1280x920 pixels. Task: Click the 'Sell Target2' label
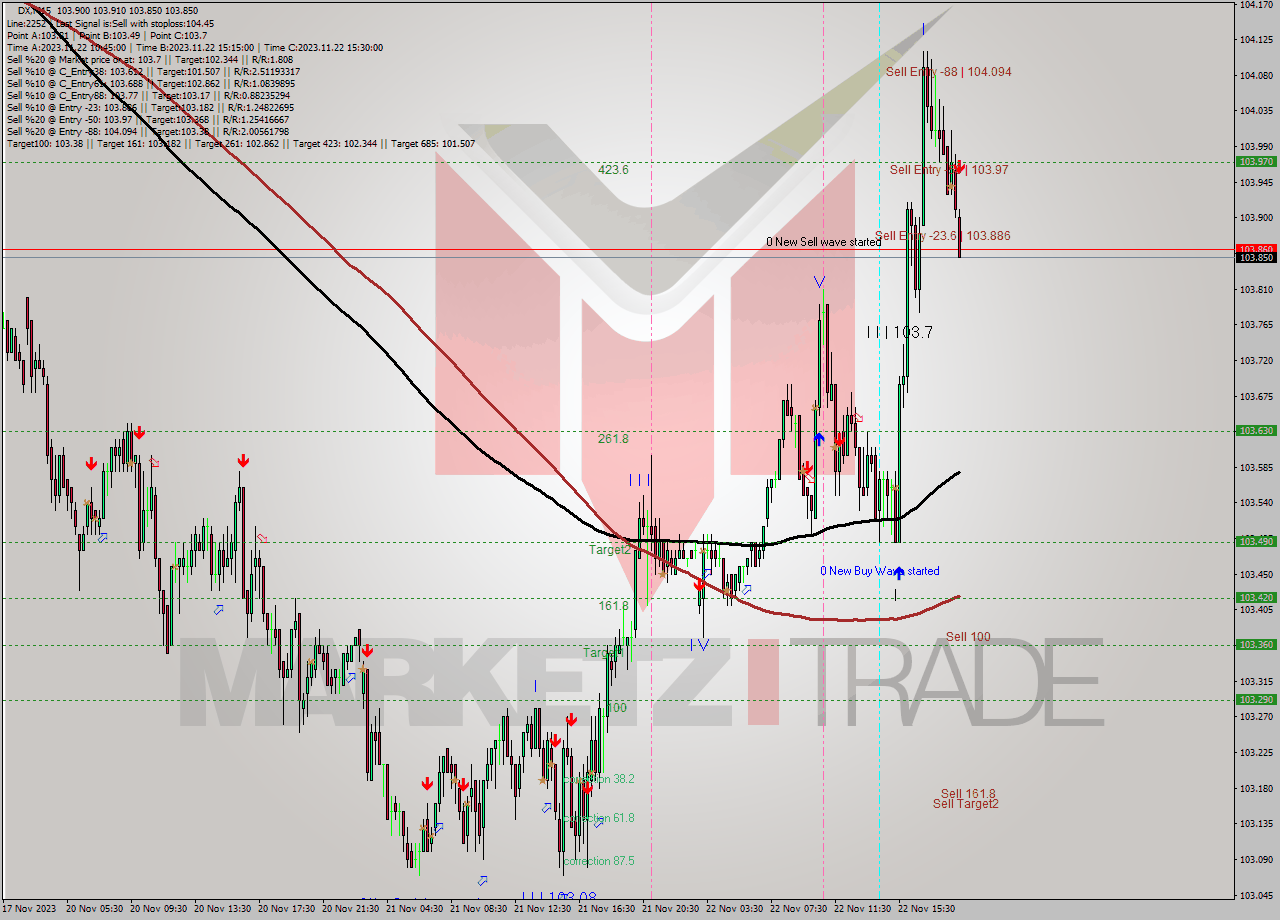coord(965,804)
